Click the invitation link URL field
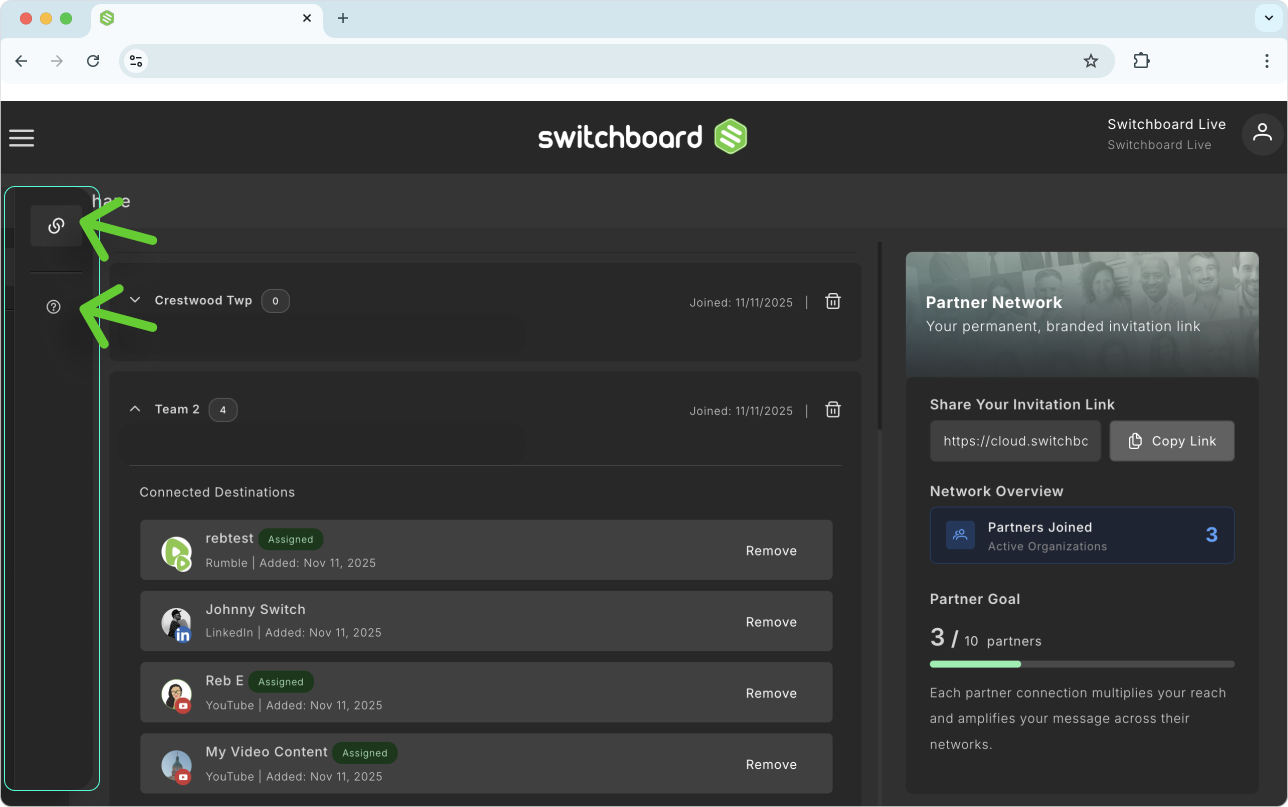Viewport: 1288px width, 807px height. pyautogui.click(x=1015, y=441)
